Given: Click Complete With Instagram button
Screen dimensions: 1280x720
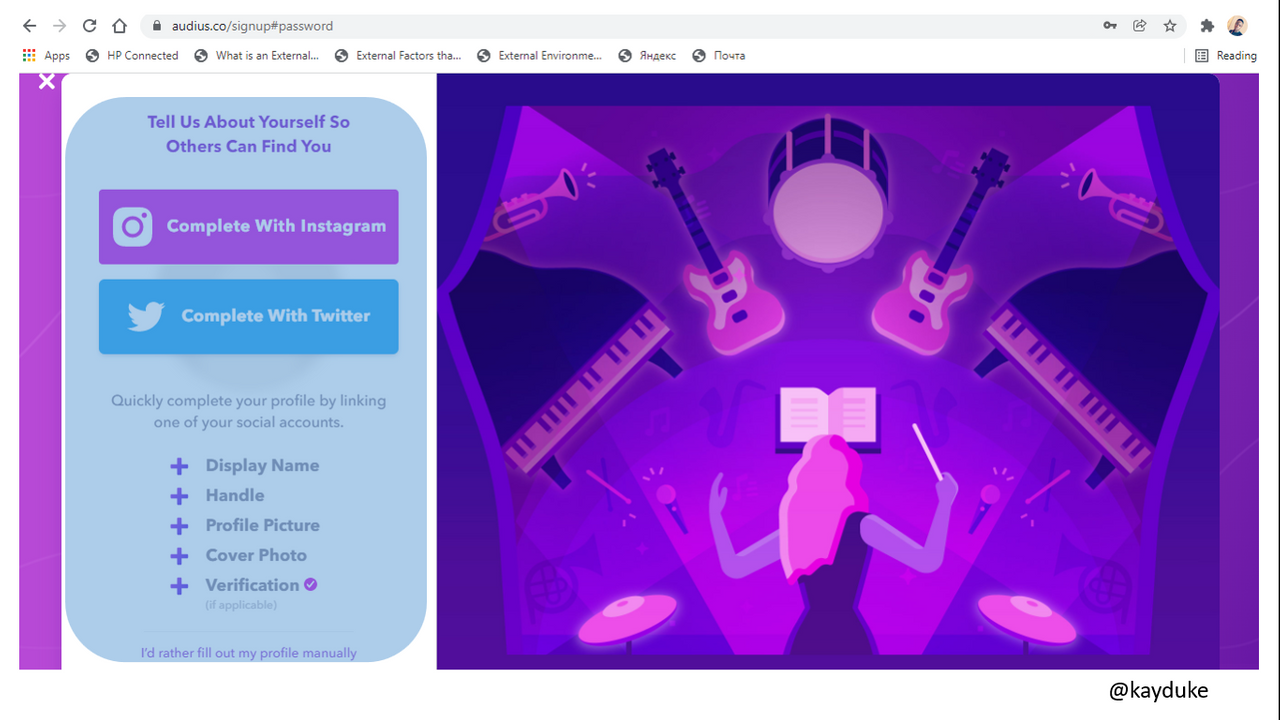Looking at the screenshot, I should 248,227.
